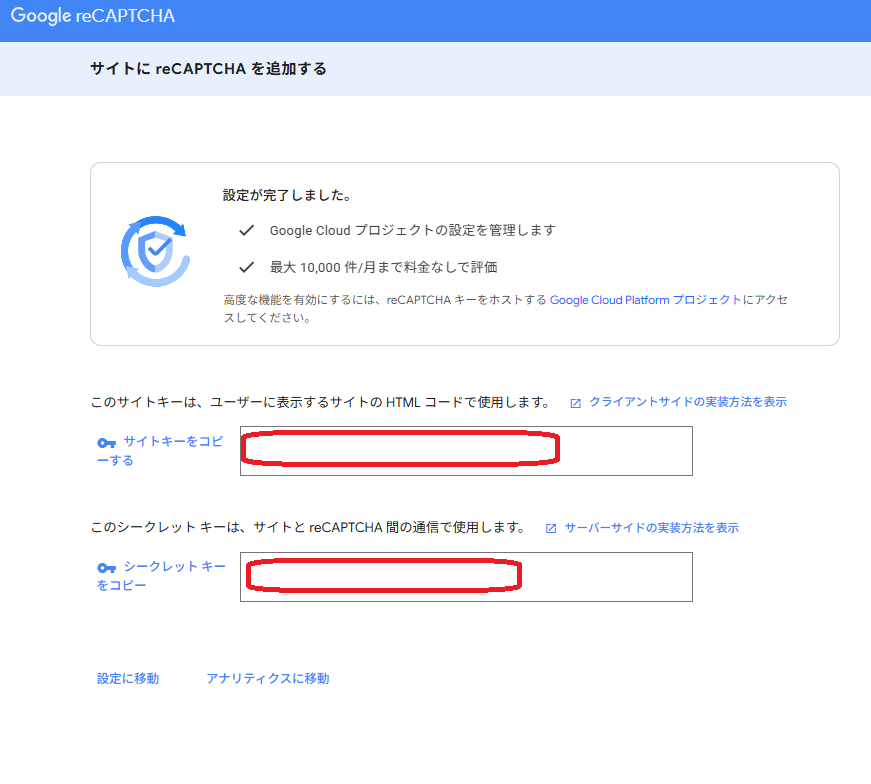871x784 pixels.
Task: Click the external link icon beside クライアントサイドの実装方法を表示
Action: click(575, 403)
